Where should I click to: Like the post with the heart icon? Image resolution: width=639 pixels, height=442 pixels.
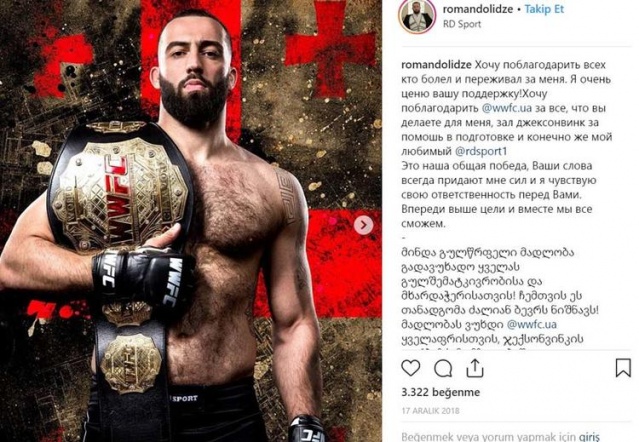tap(410, 368)
